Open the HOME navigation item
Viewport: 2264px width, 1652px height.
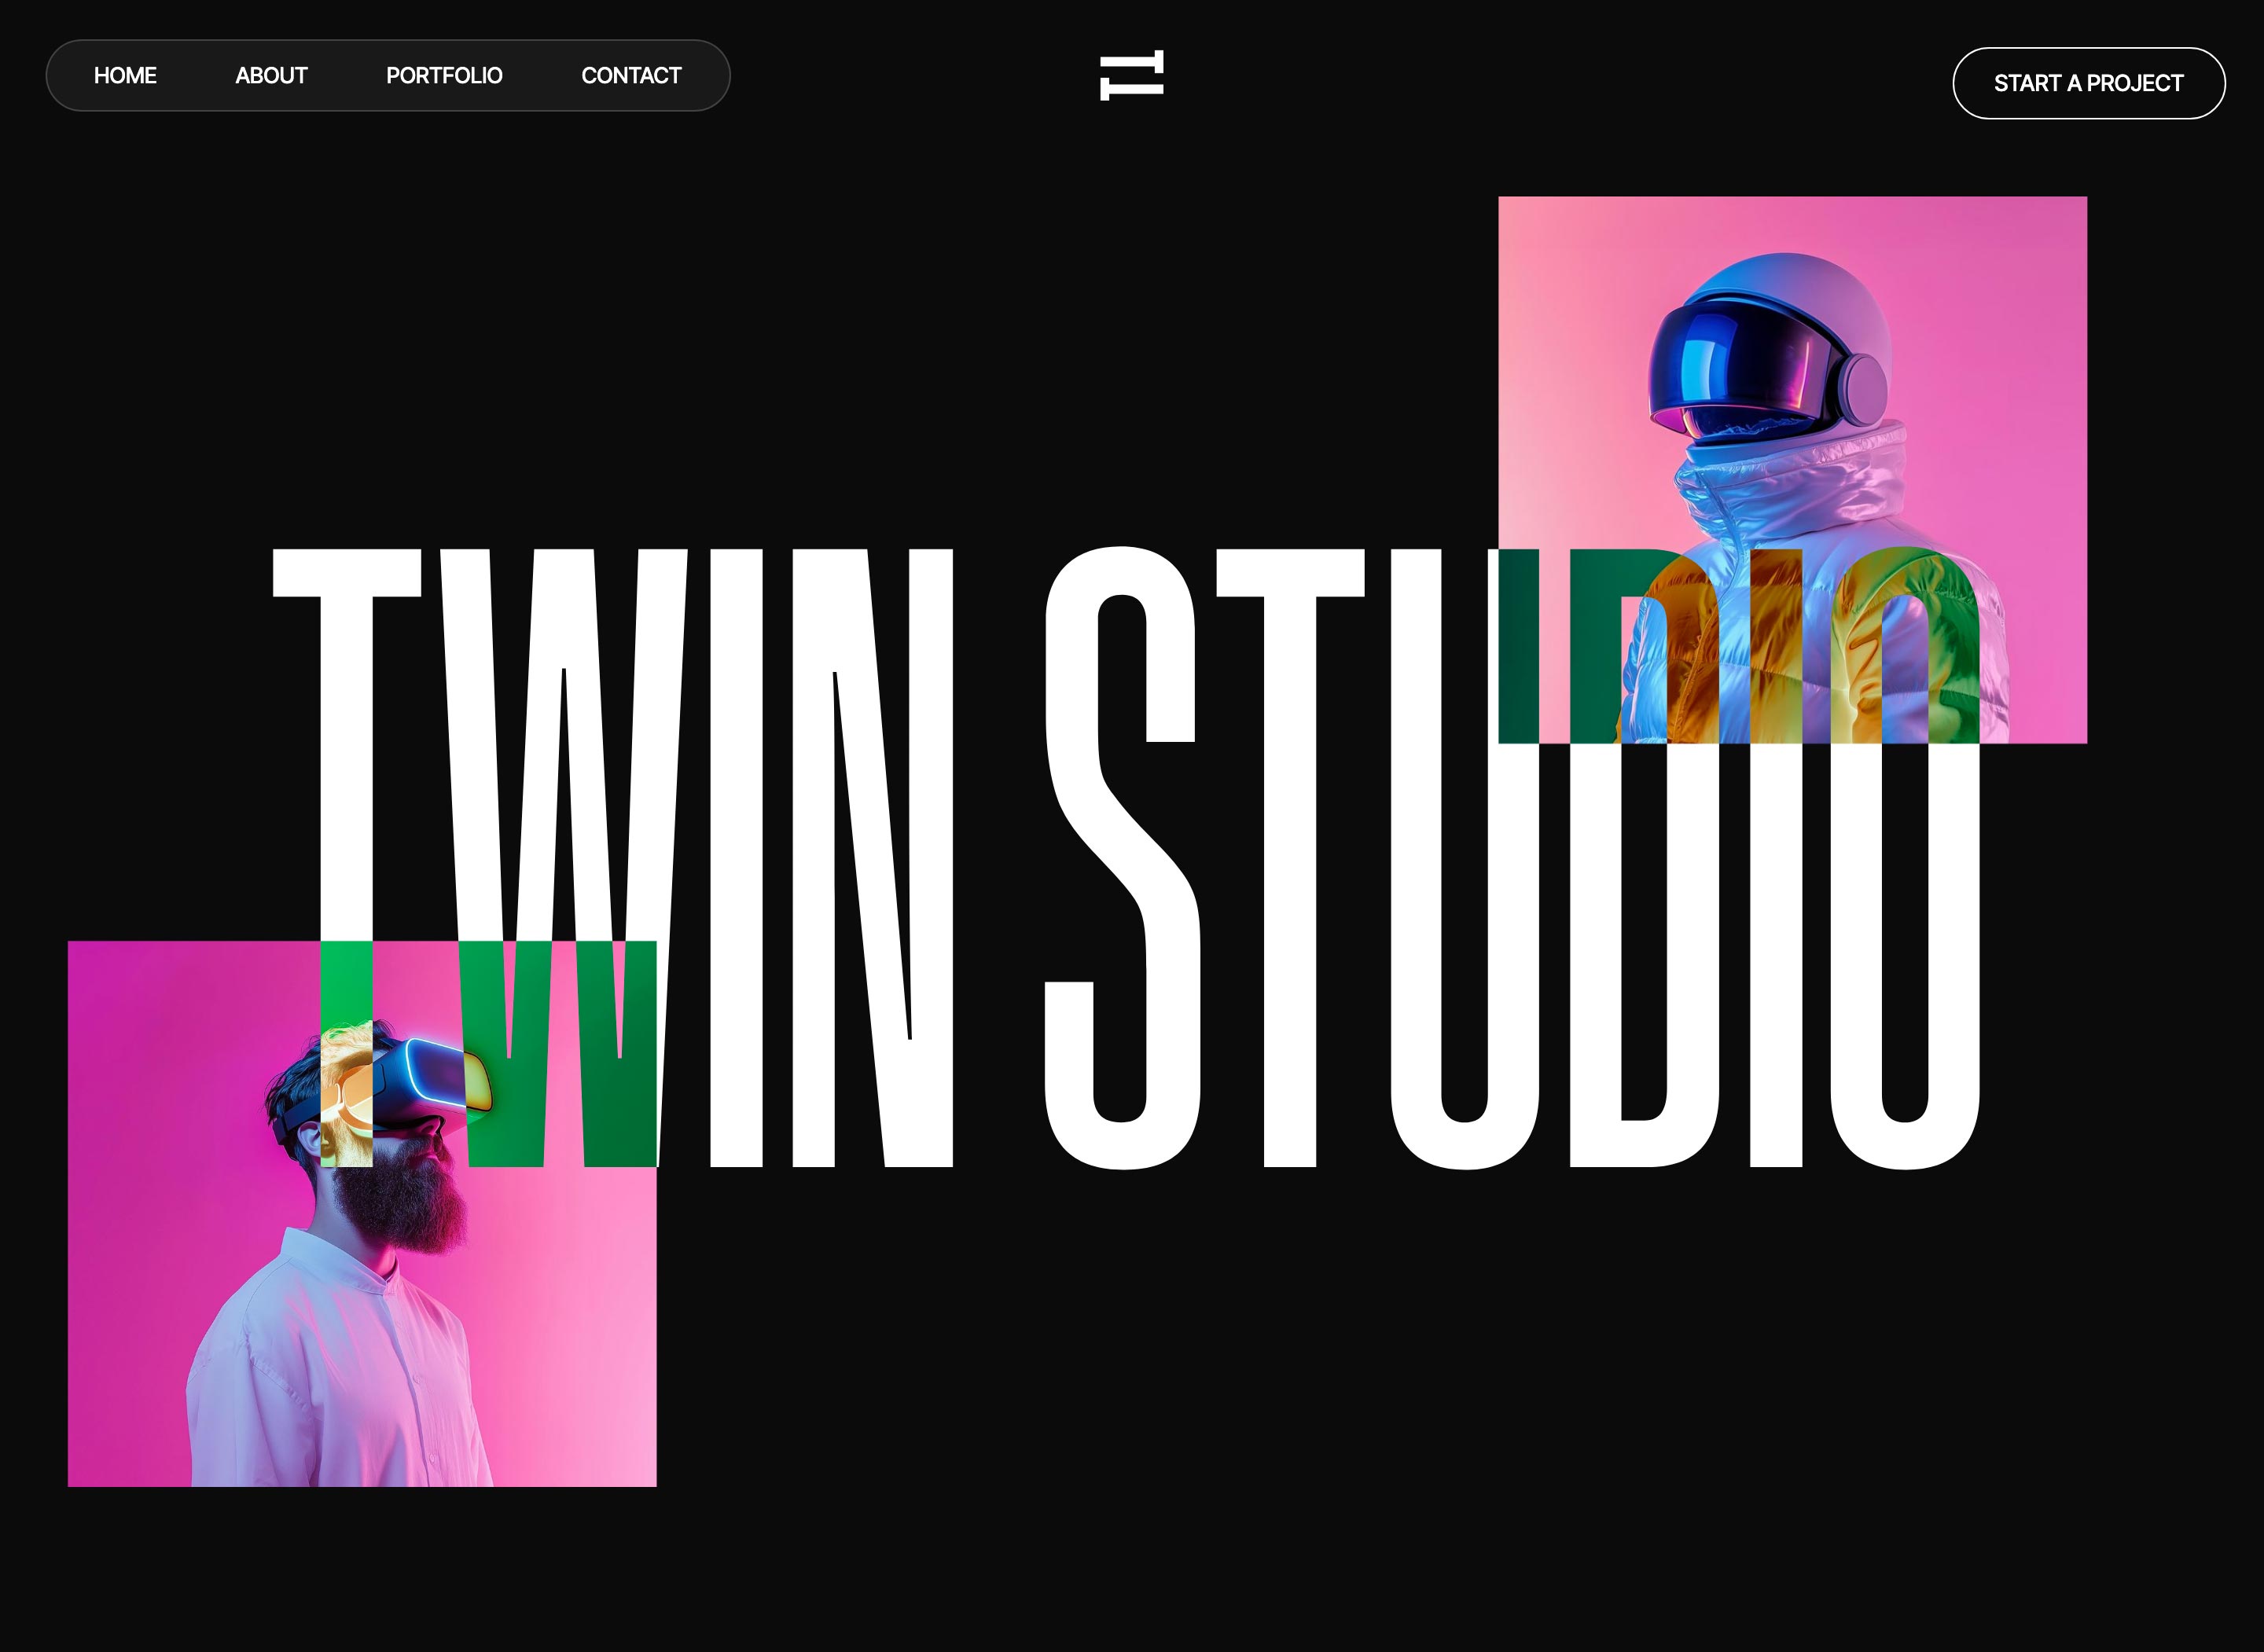click(125, 75)
